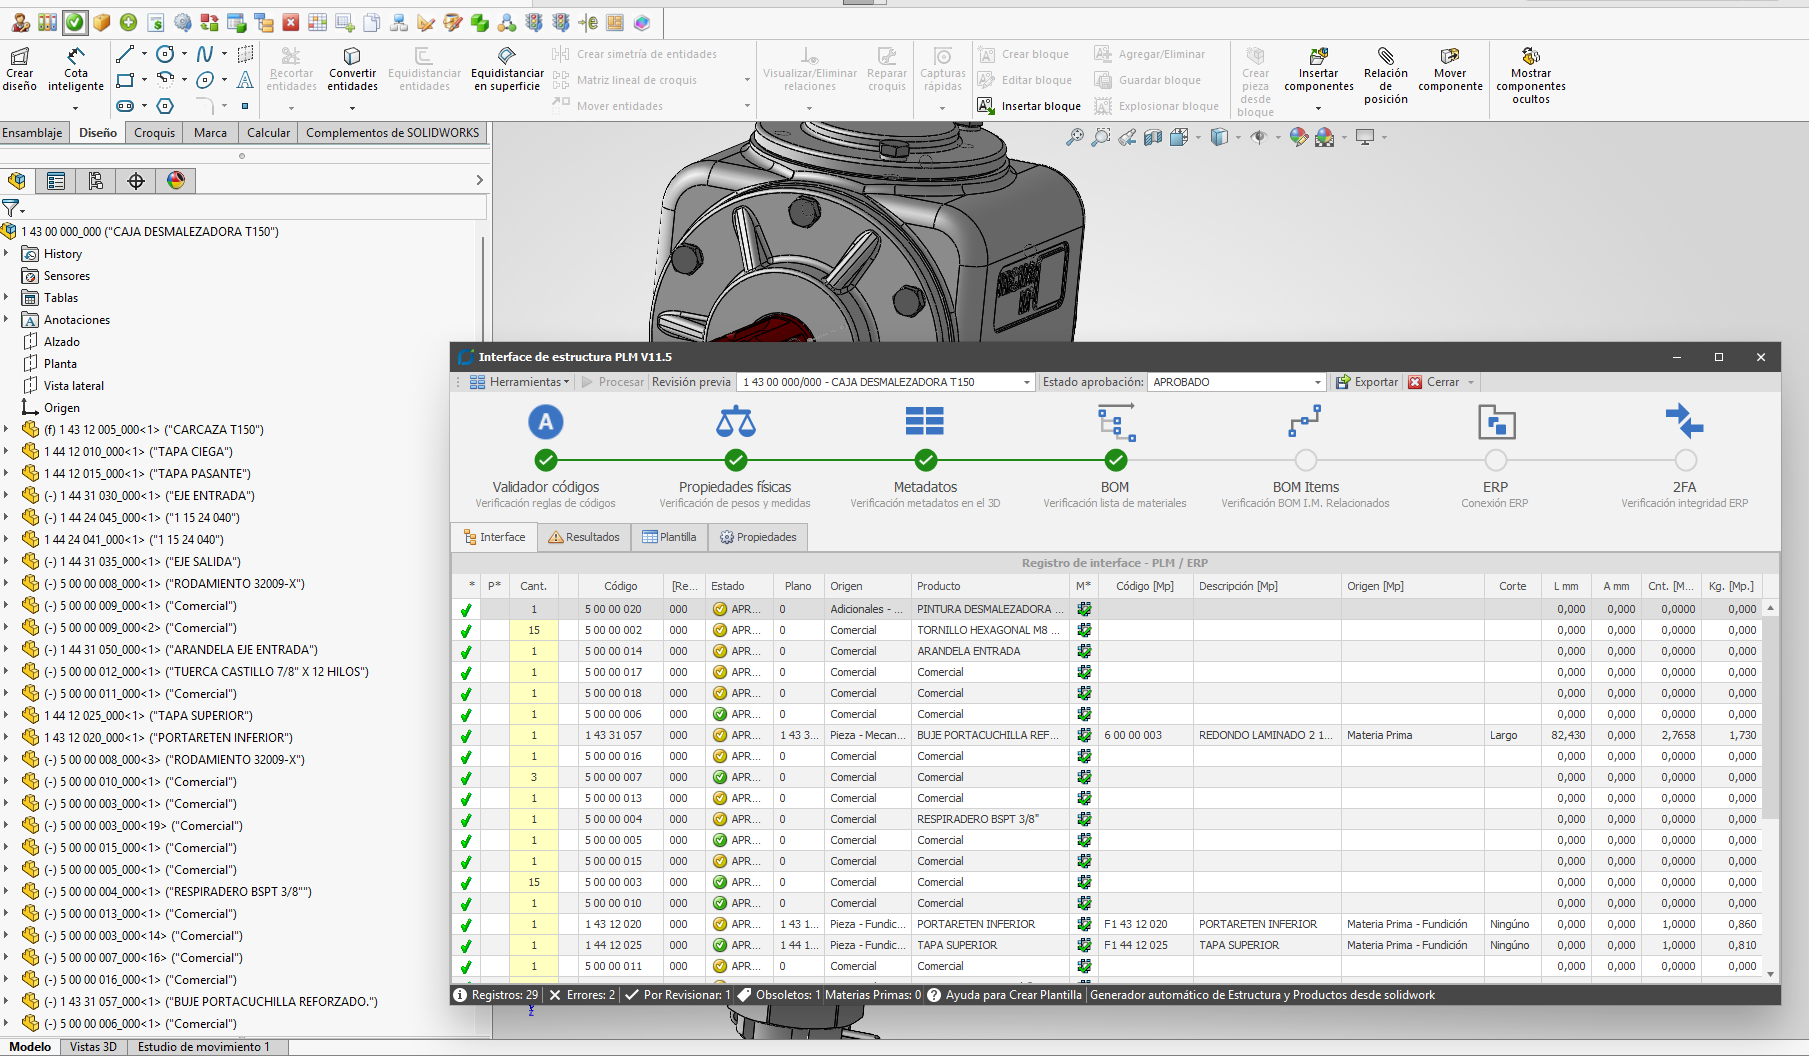Click the Metadatos grid icon
1809x1056 pixels.
click(925, 422)
